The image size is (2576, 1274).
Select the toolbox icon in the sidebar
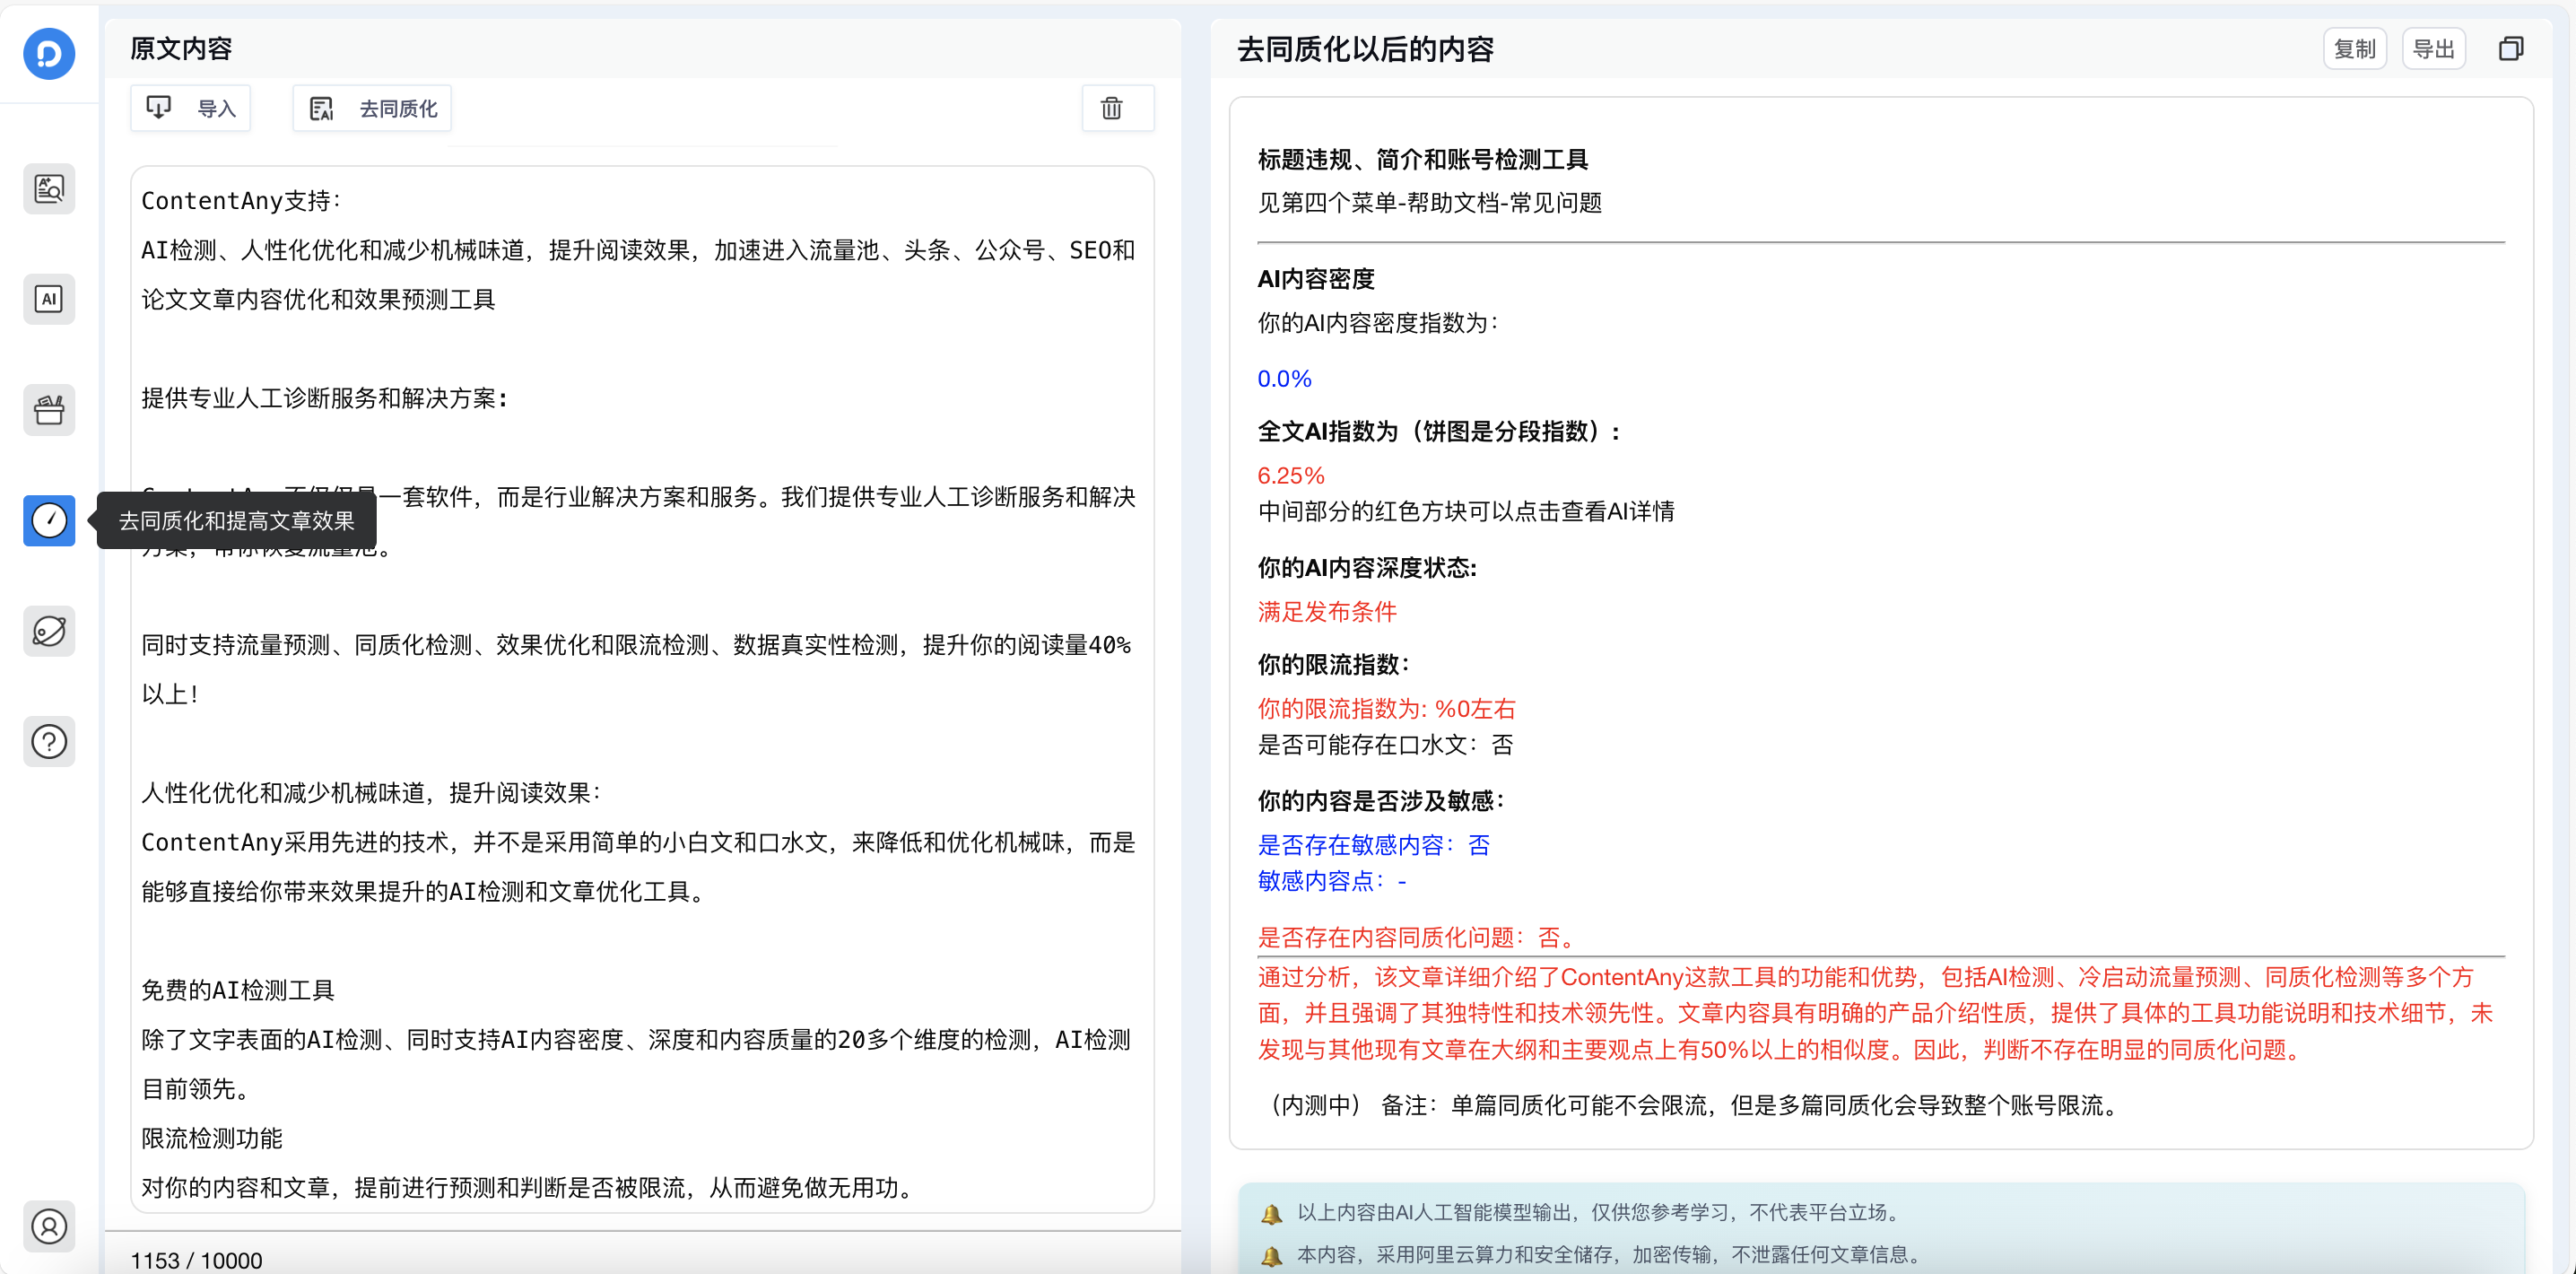point(49,409)
